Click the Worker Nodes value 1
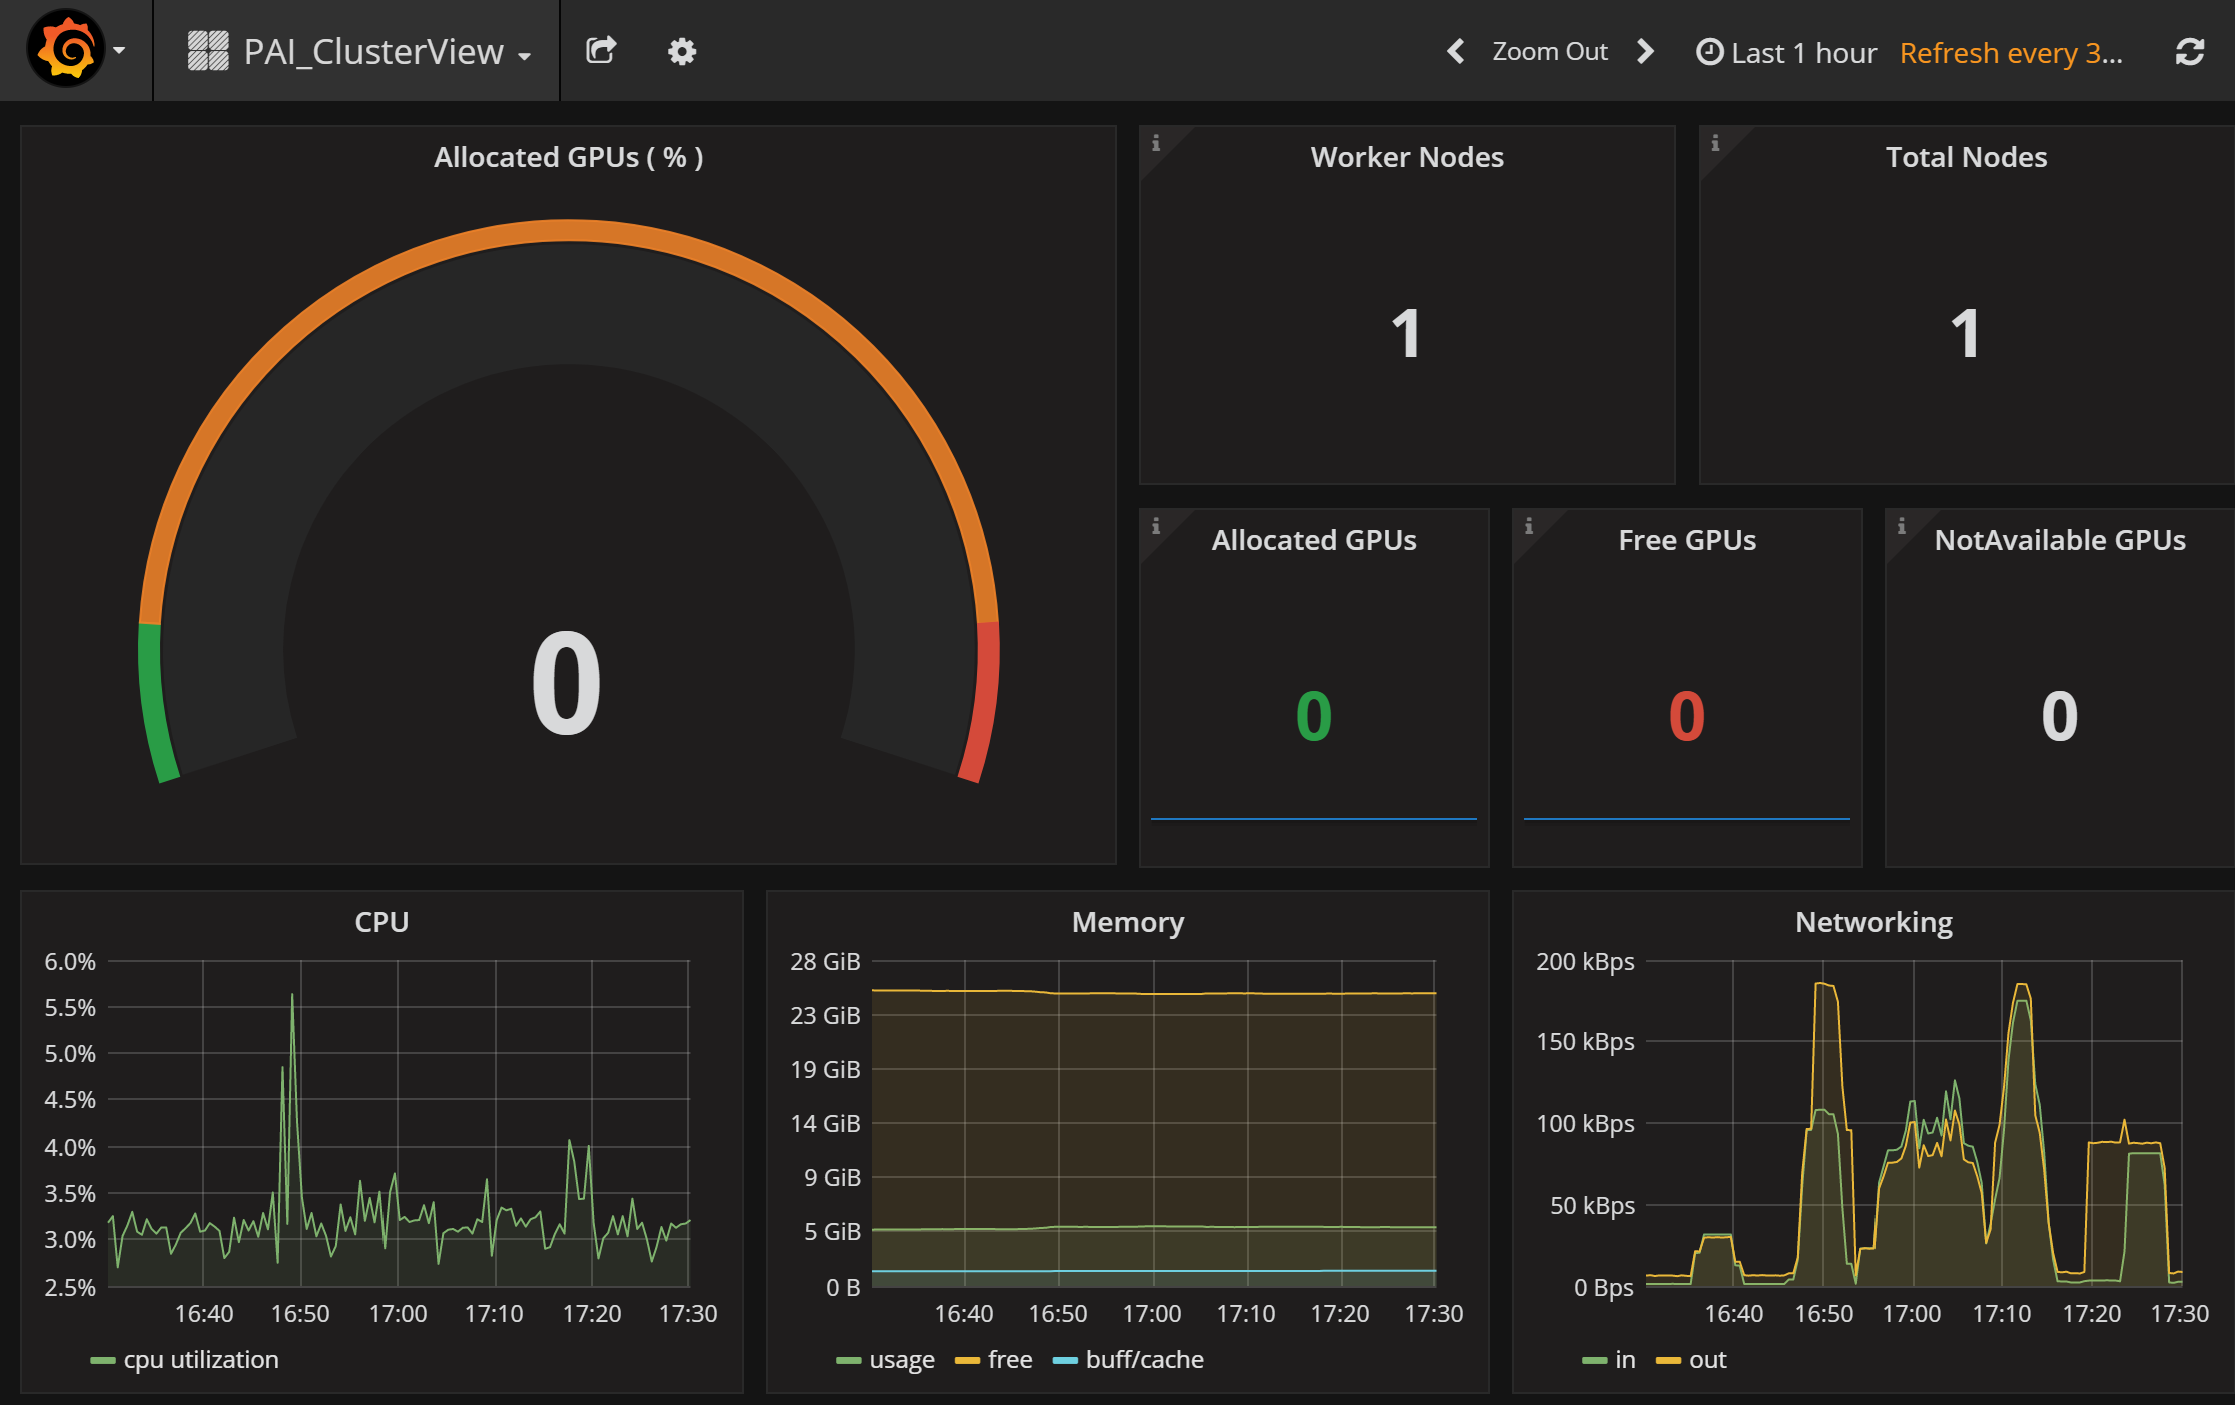The width and height of the screenshot is (2235, 1405). pos(1407,334)
